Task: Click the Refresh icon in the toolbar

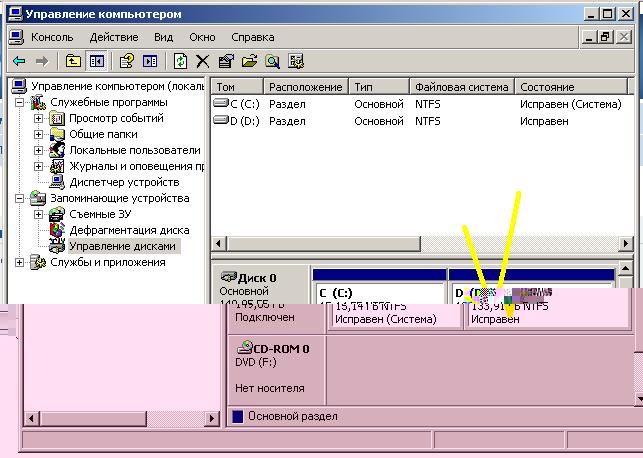Action: coord(180,61)
